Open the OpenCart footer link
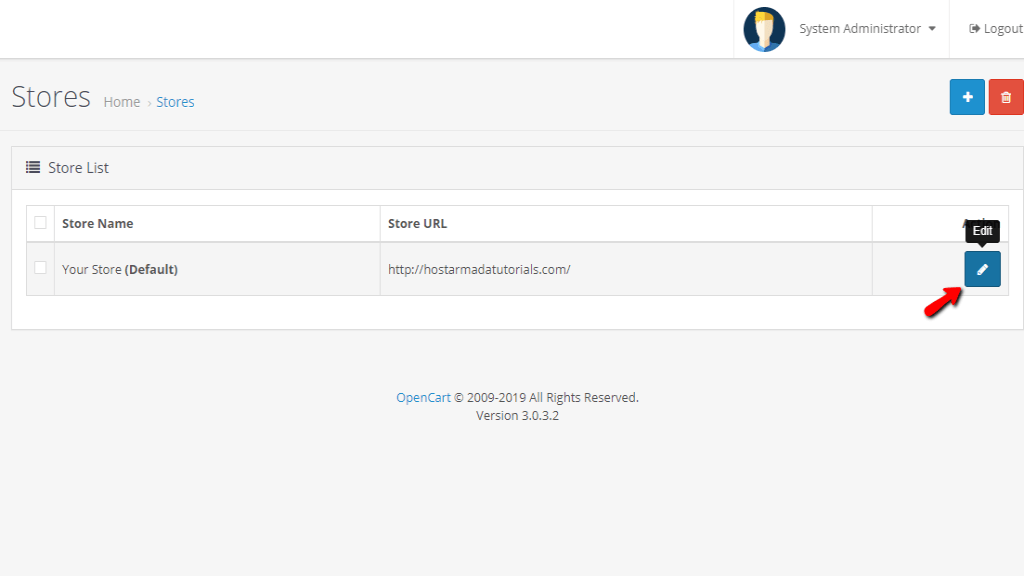Screen dimensions: 1024x576 pyautogui.click(x=424, y=397)
